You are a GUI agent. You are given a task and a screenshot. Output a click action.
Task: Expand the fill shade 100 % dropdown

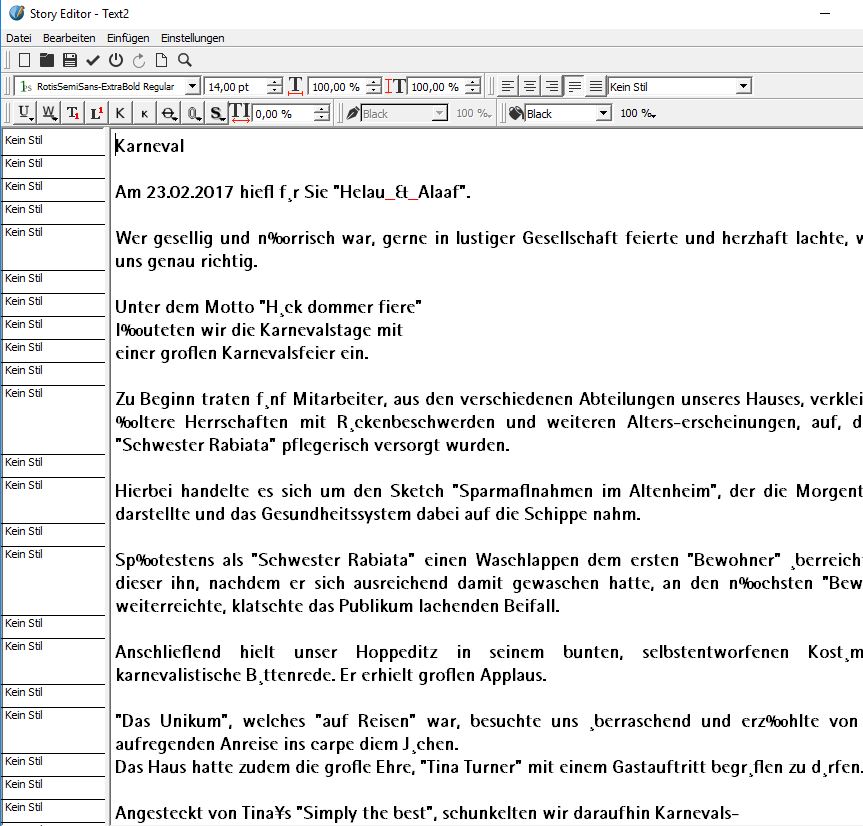click(637, 114)
